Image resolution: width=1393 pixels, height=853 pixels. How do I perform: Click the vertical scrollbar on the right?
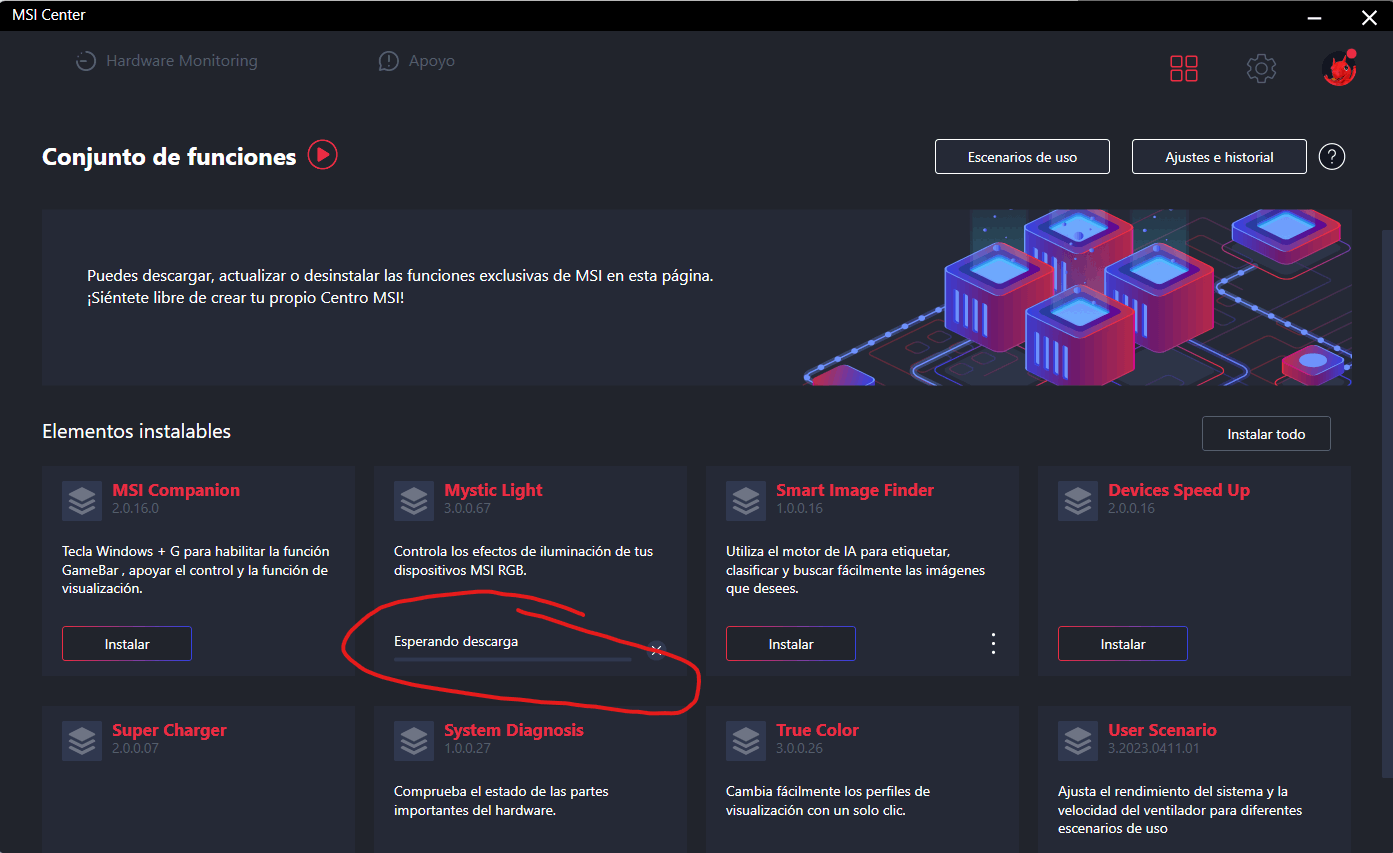pyautogui.click(x=1386, y=500)
